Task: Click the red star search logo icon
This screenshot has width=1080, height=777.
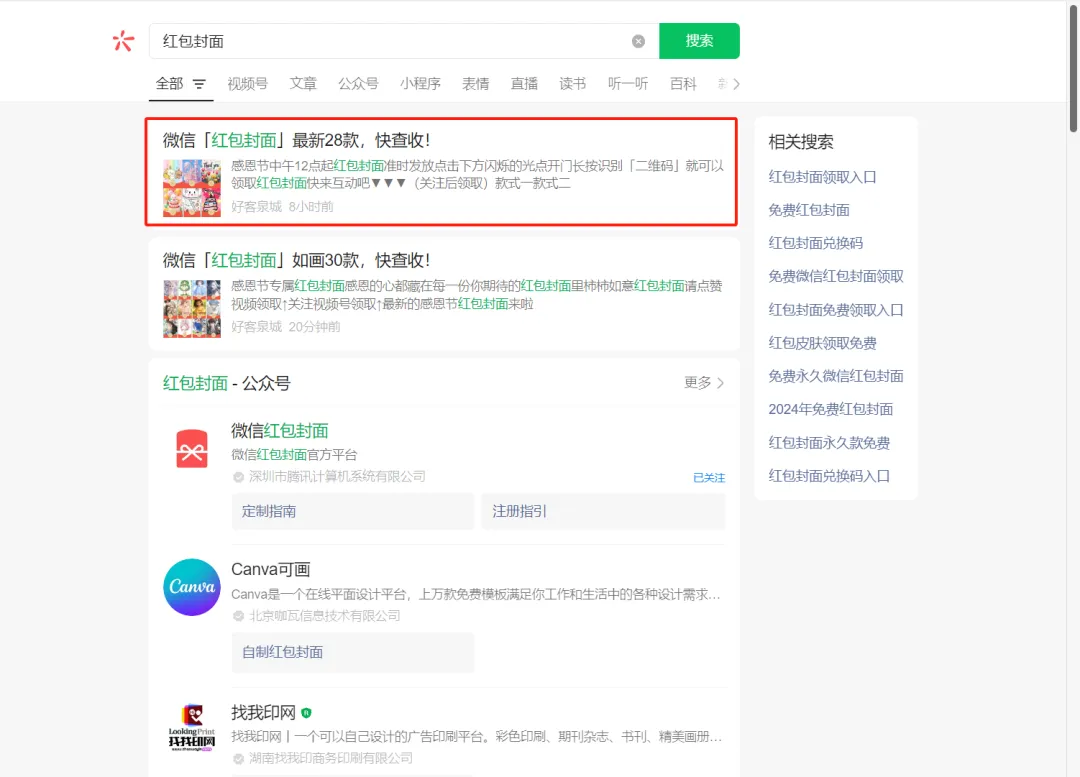Action: 123,41
